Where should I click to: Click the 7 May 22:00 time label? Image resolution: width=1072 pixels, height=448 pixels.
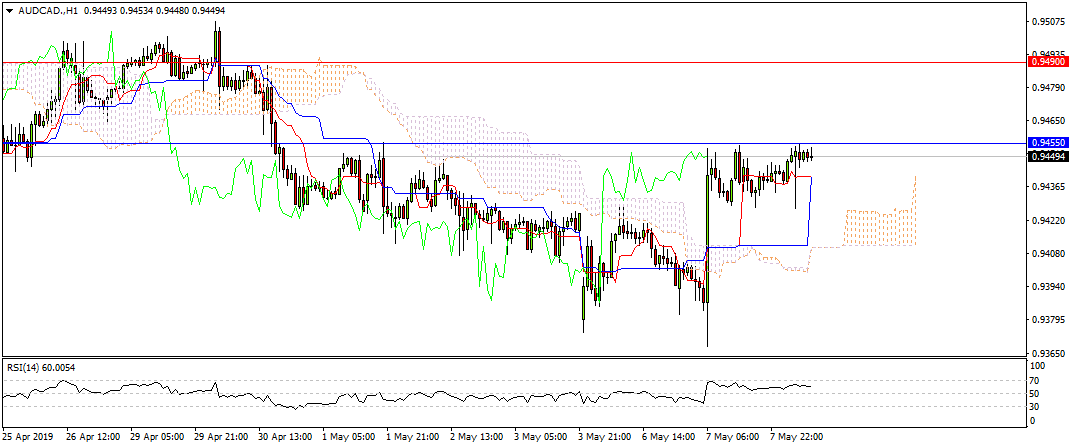coord(798,436)
